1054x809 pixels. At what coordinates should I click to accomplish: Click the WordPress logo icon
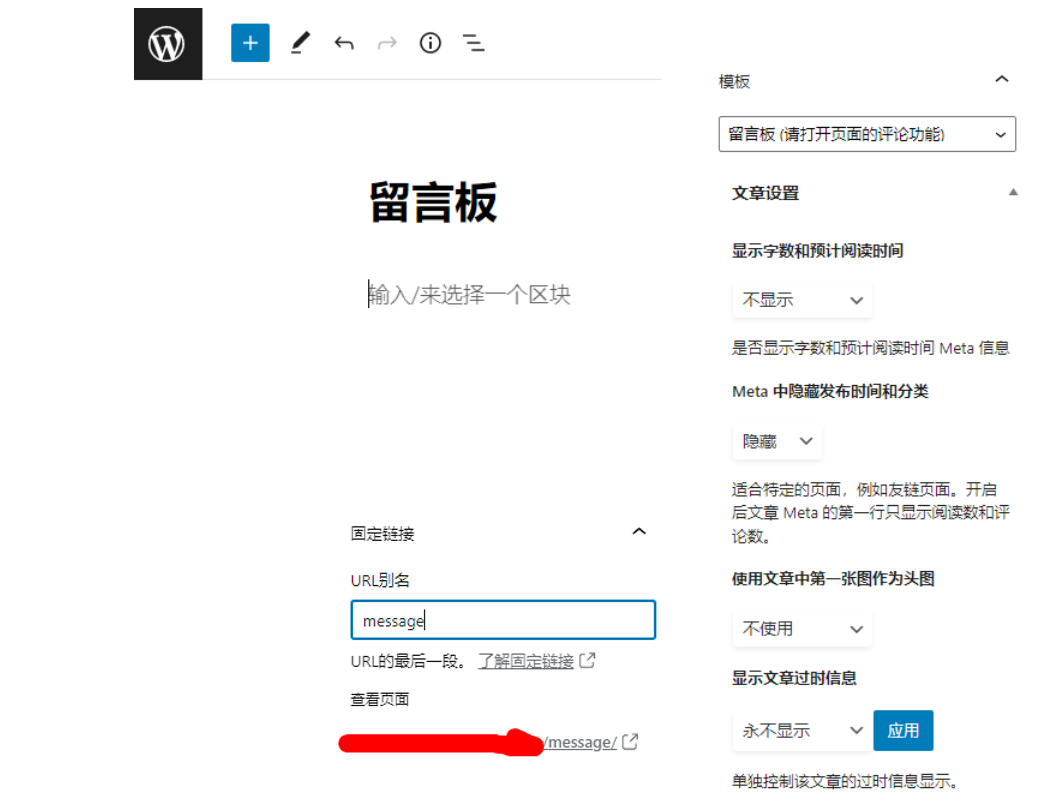(167, 43)
